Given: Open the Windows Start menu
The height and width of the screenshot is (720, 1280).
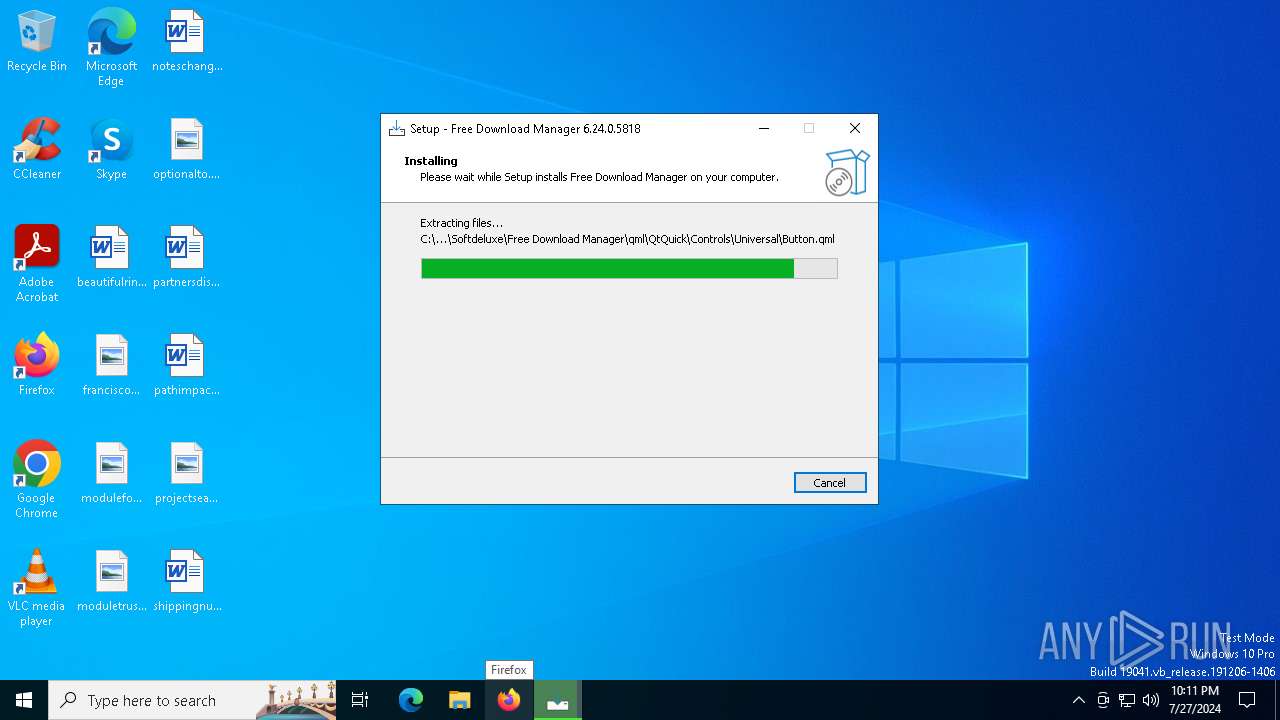Looking at the screenshot, I should [x=24, y=700].
